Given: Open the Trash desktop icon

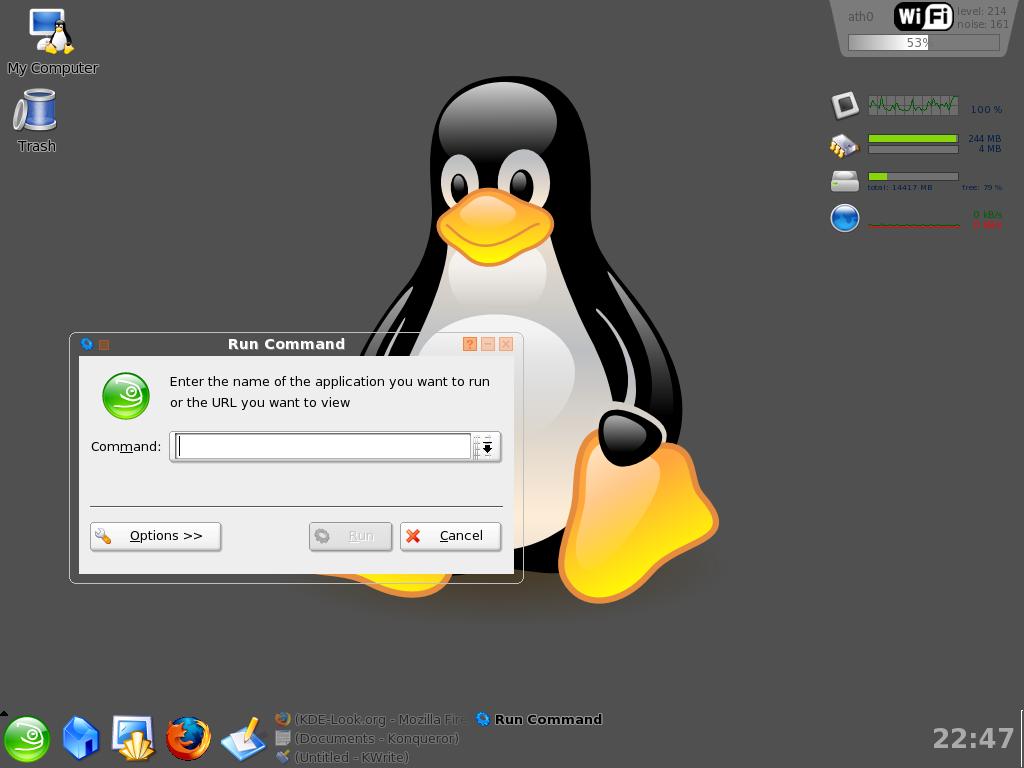Looking at the screenshot, I should 36,121.
